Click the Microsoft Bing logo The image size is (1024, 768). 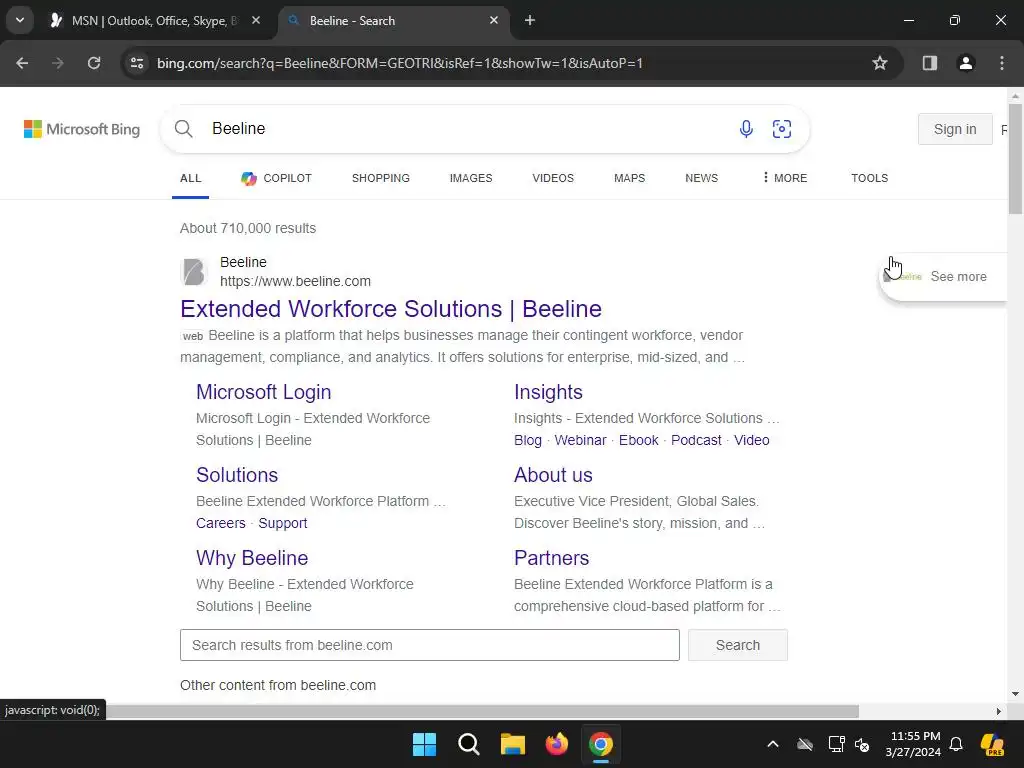82,129
